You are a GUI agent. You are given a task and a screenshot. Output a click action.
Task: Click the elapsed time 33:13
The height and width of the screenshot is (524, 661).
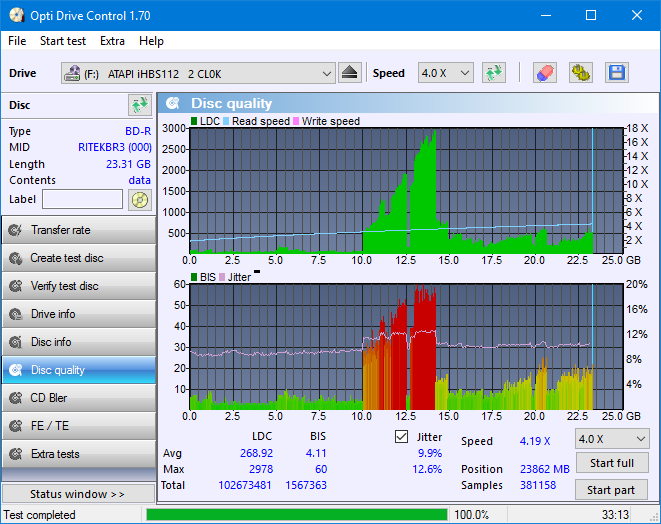pos(615,515)
